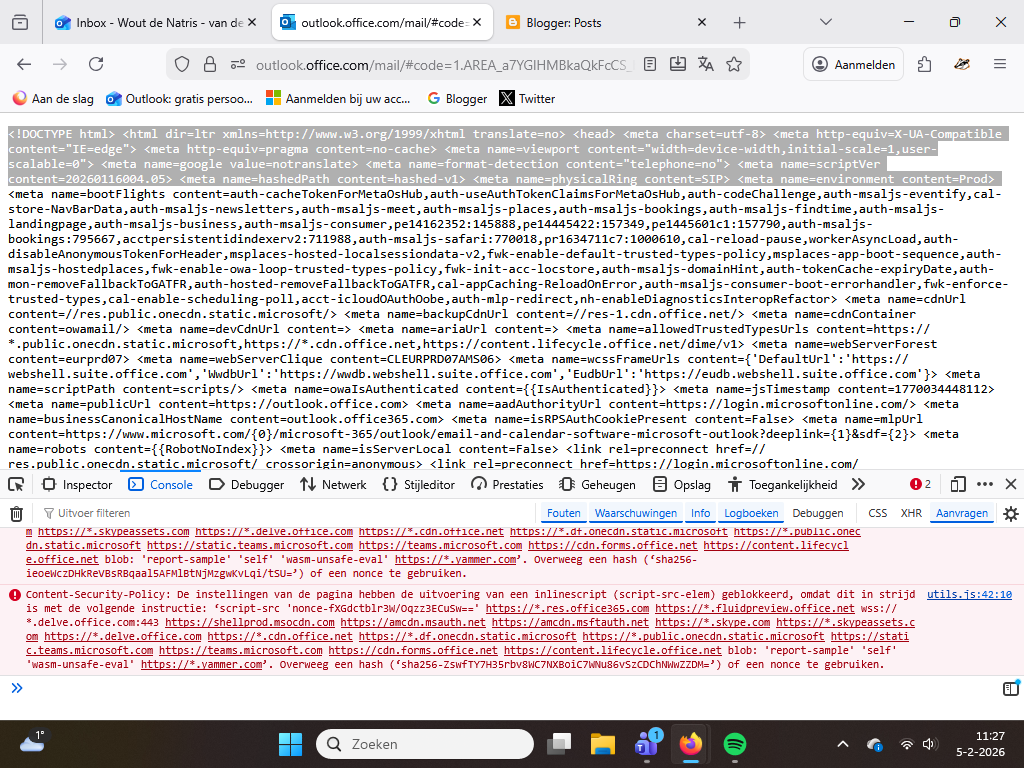This screenshot has width=1024, height=768.
Task: Open console settings gear
Action: 1011,513
